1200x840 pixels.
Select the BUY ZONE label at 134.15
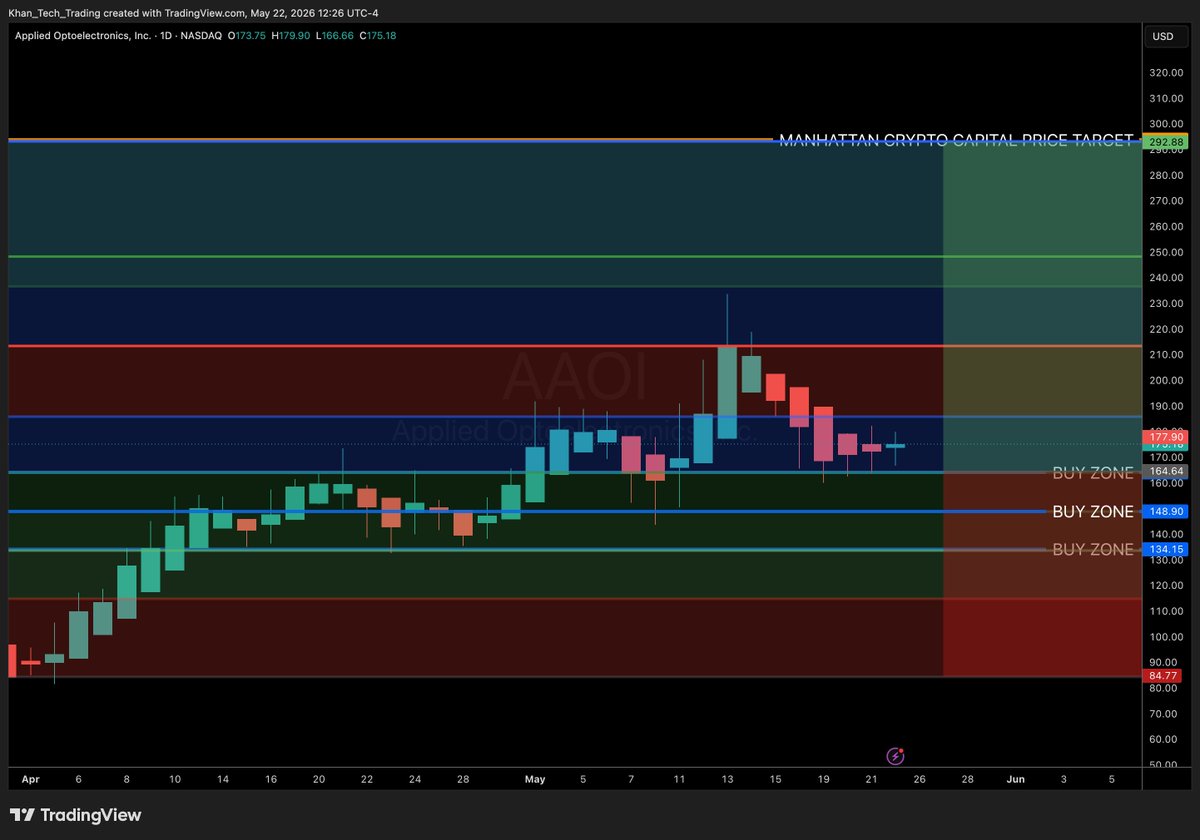point(1093,549)
